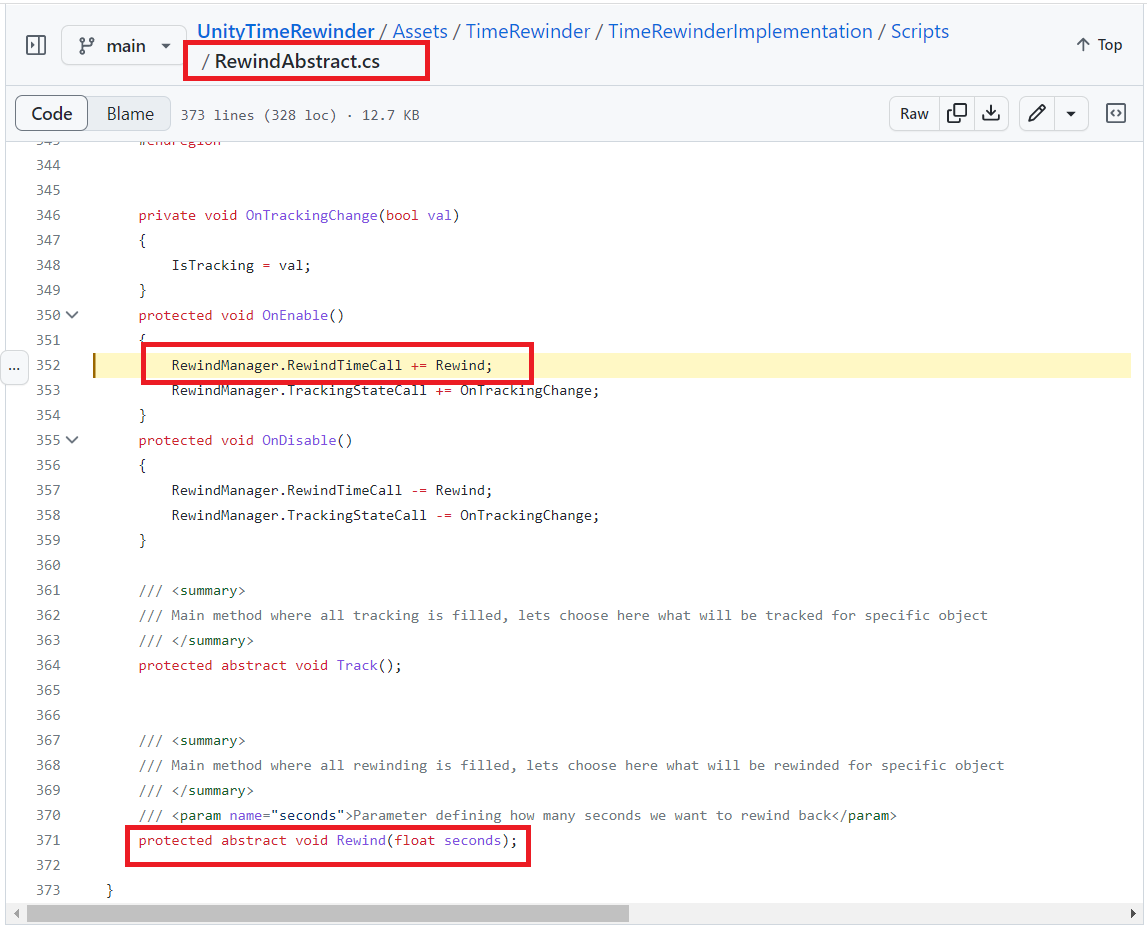The width and height of the screenshot is (1147, 927).
Task: Click IsTracking on line 348
Action: coord(213,266)
